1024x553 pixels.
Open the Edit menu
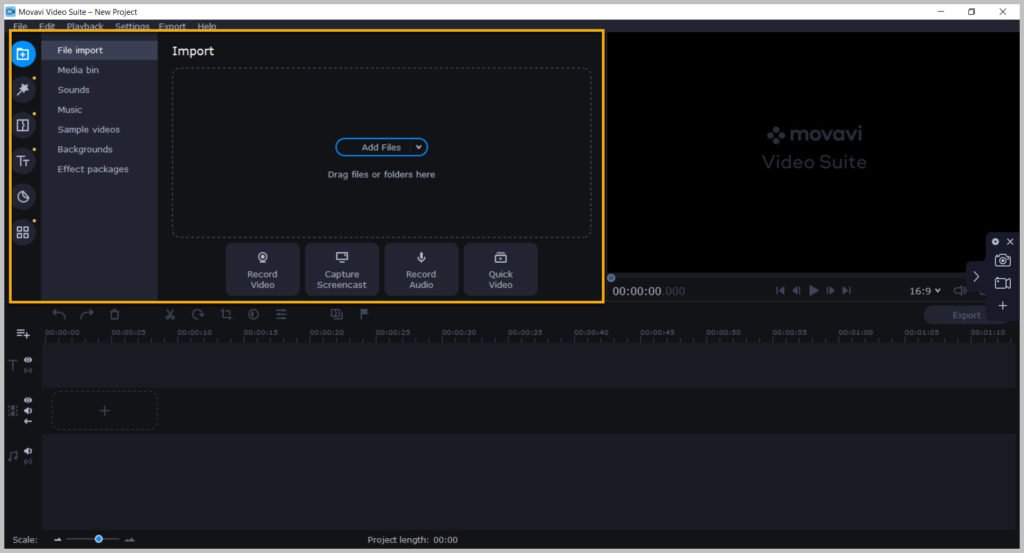[x=46, y=26]
